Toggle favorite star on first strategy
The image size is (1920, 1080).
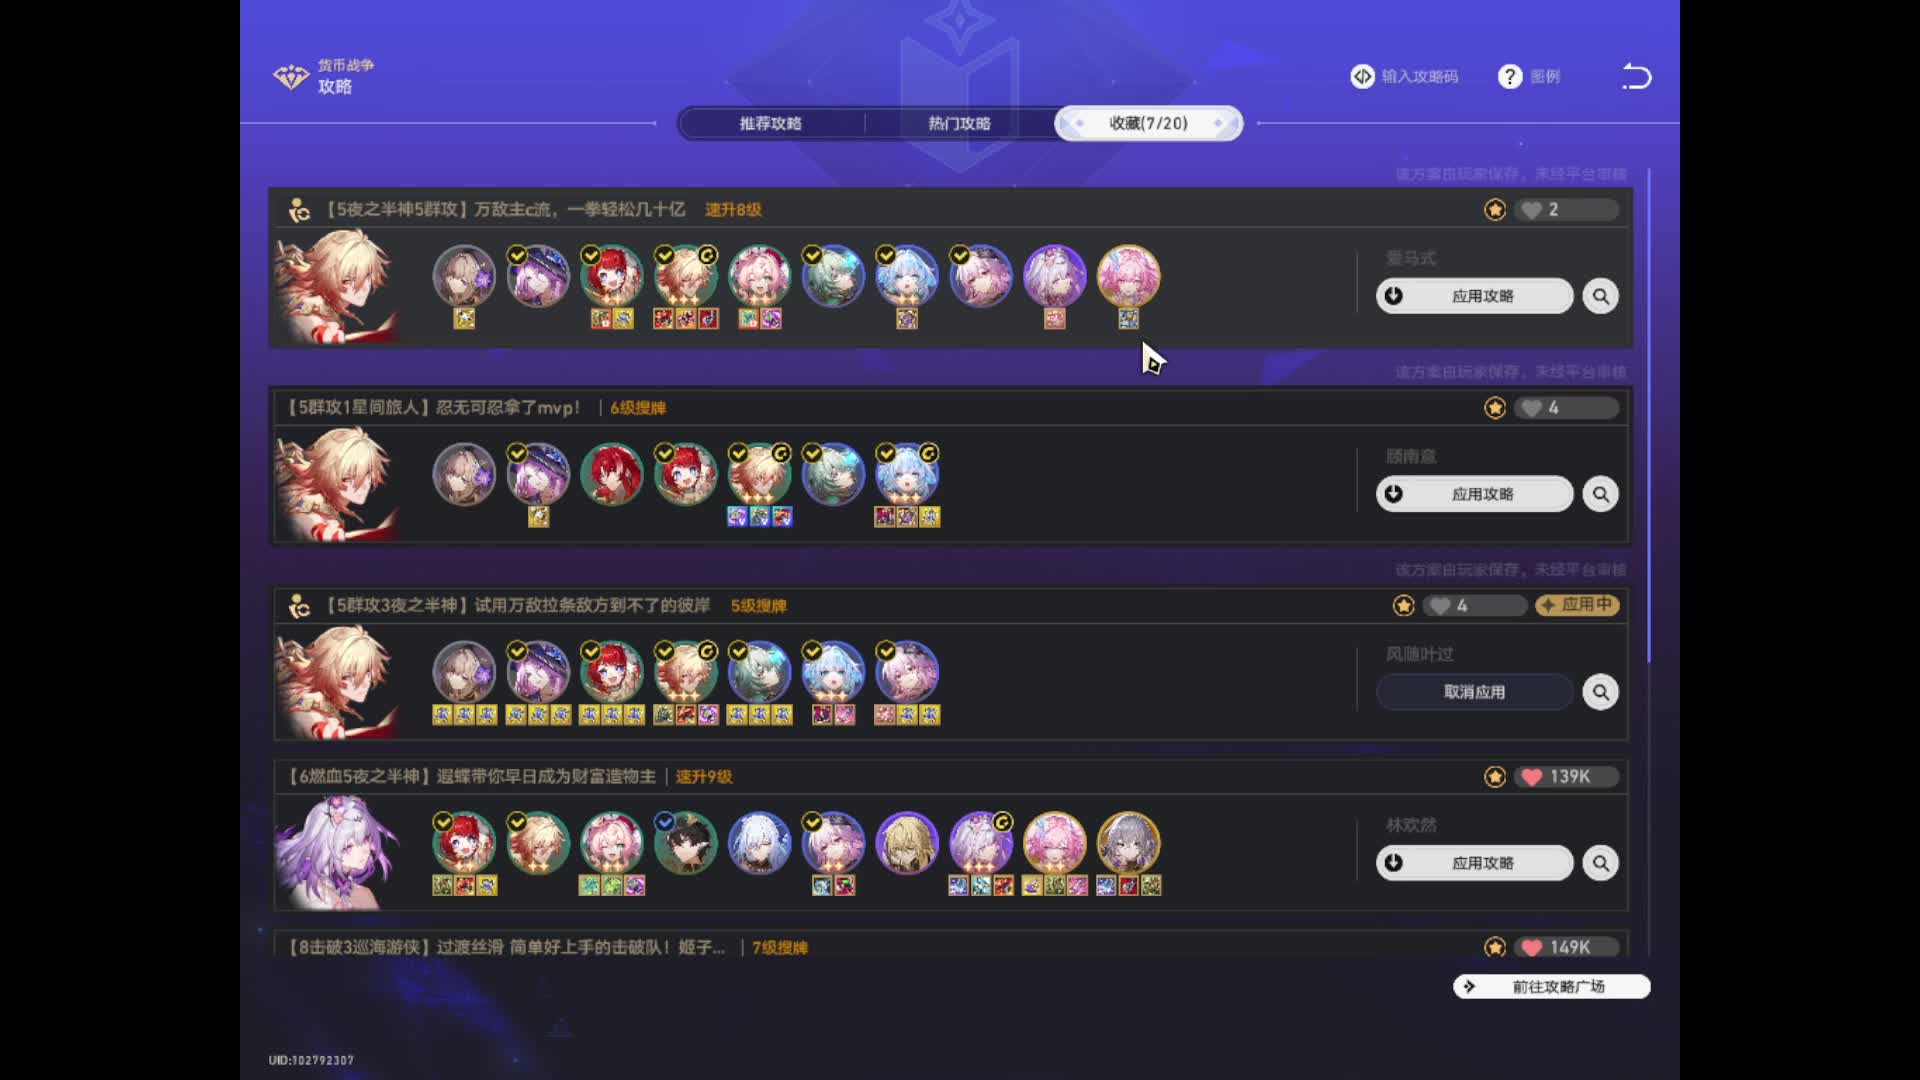click(x=1495, y=209)
